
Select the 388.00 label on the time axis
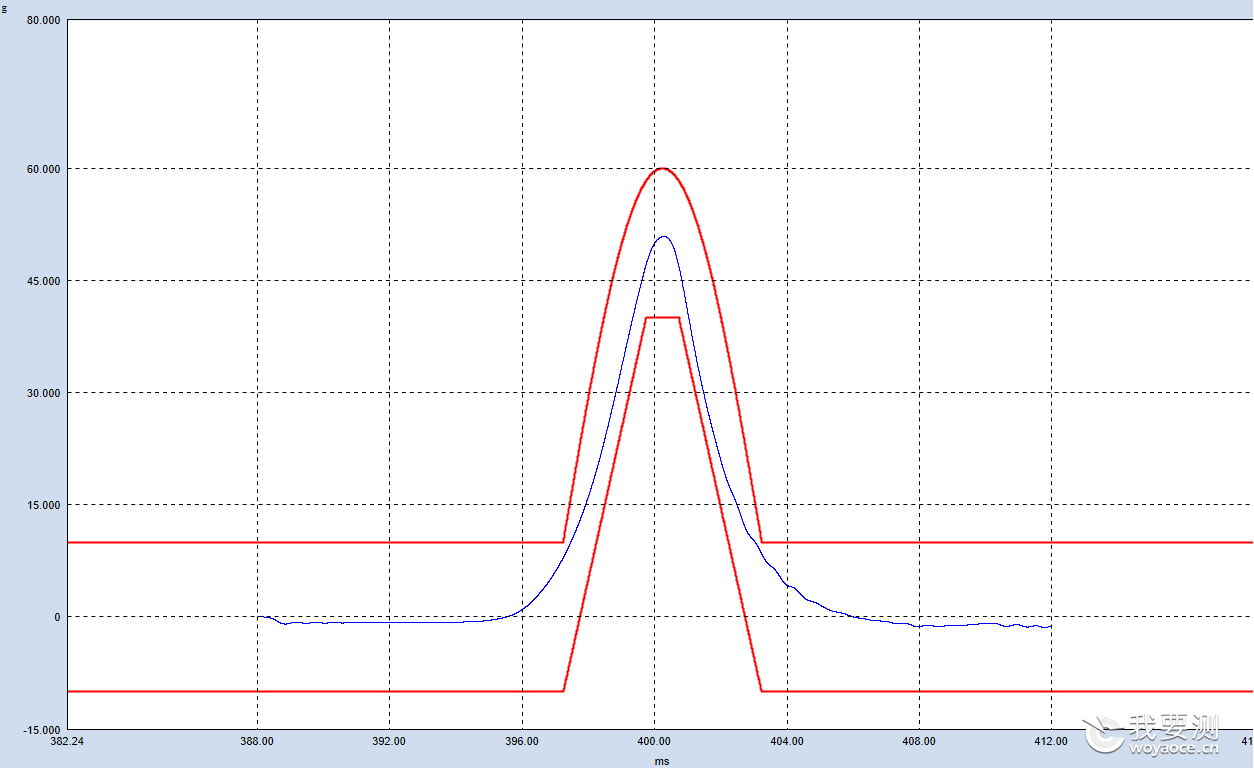click(258, 741)
